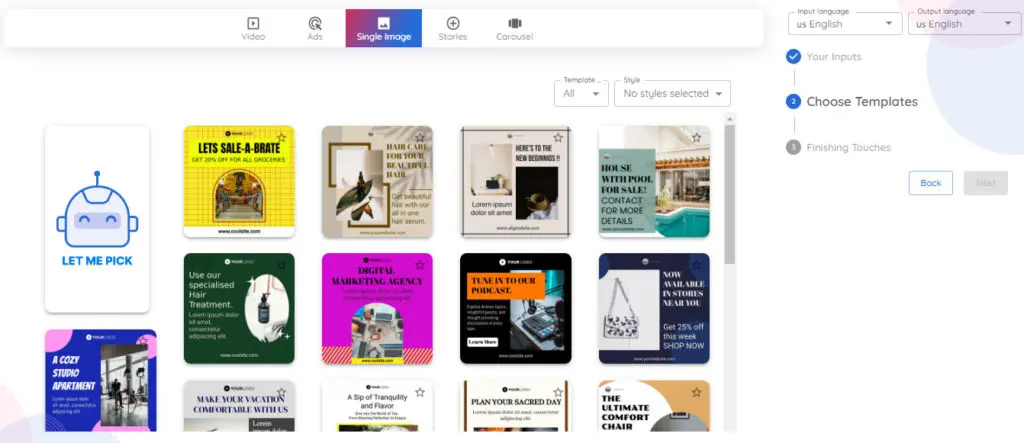Image resolution: width=1024 pixels, height=443 pixels.
Task: Favorite the Here's To The New Beginnings template
Action: point(558,137)
